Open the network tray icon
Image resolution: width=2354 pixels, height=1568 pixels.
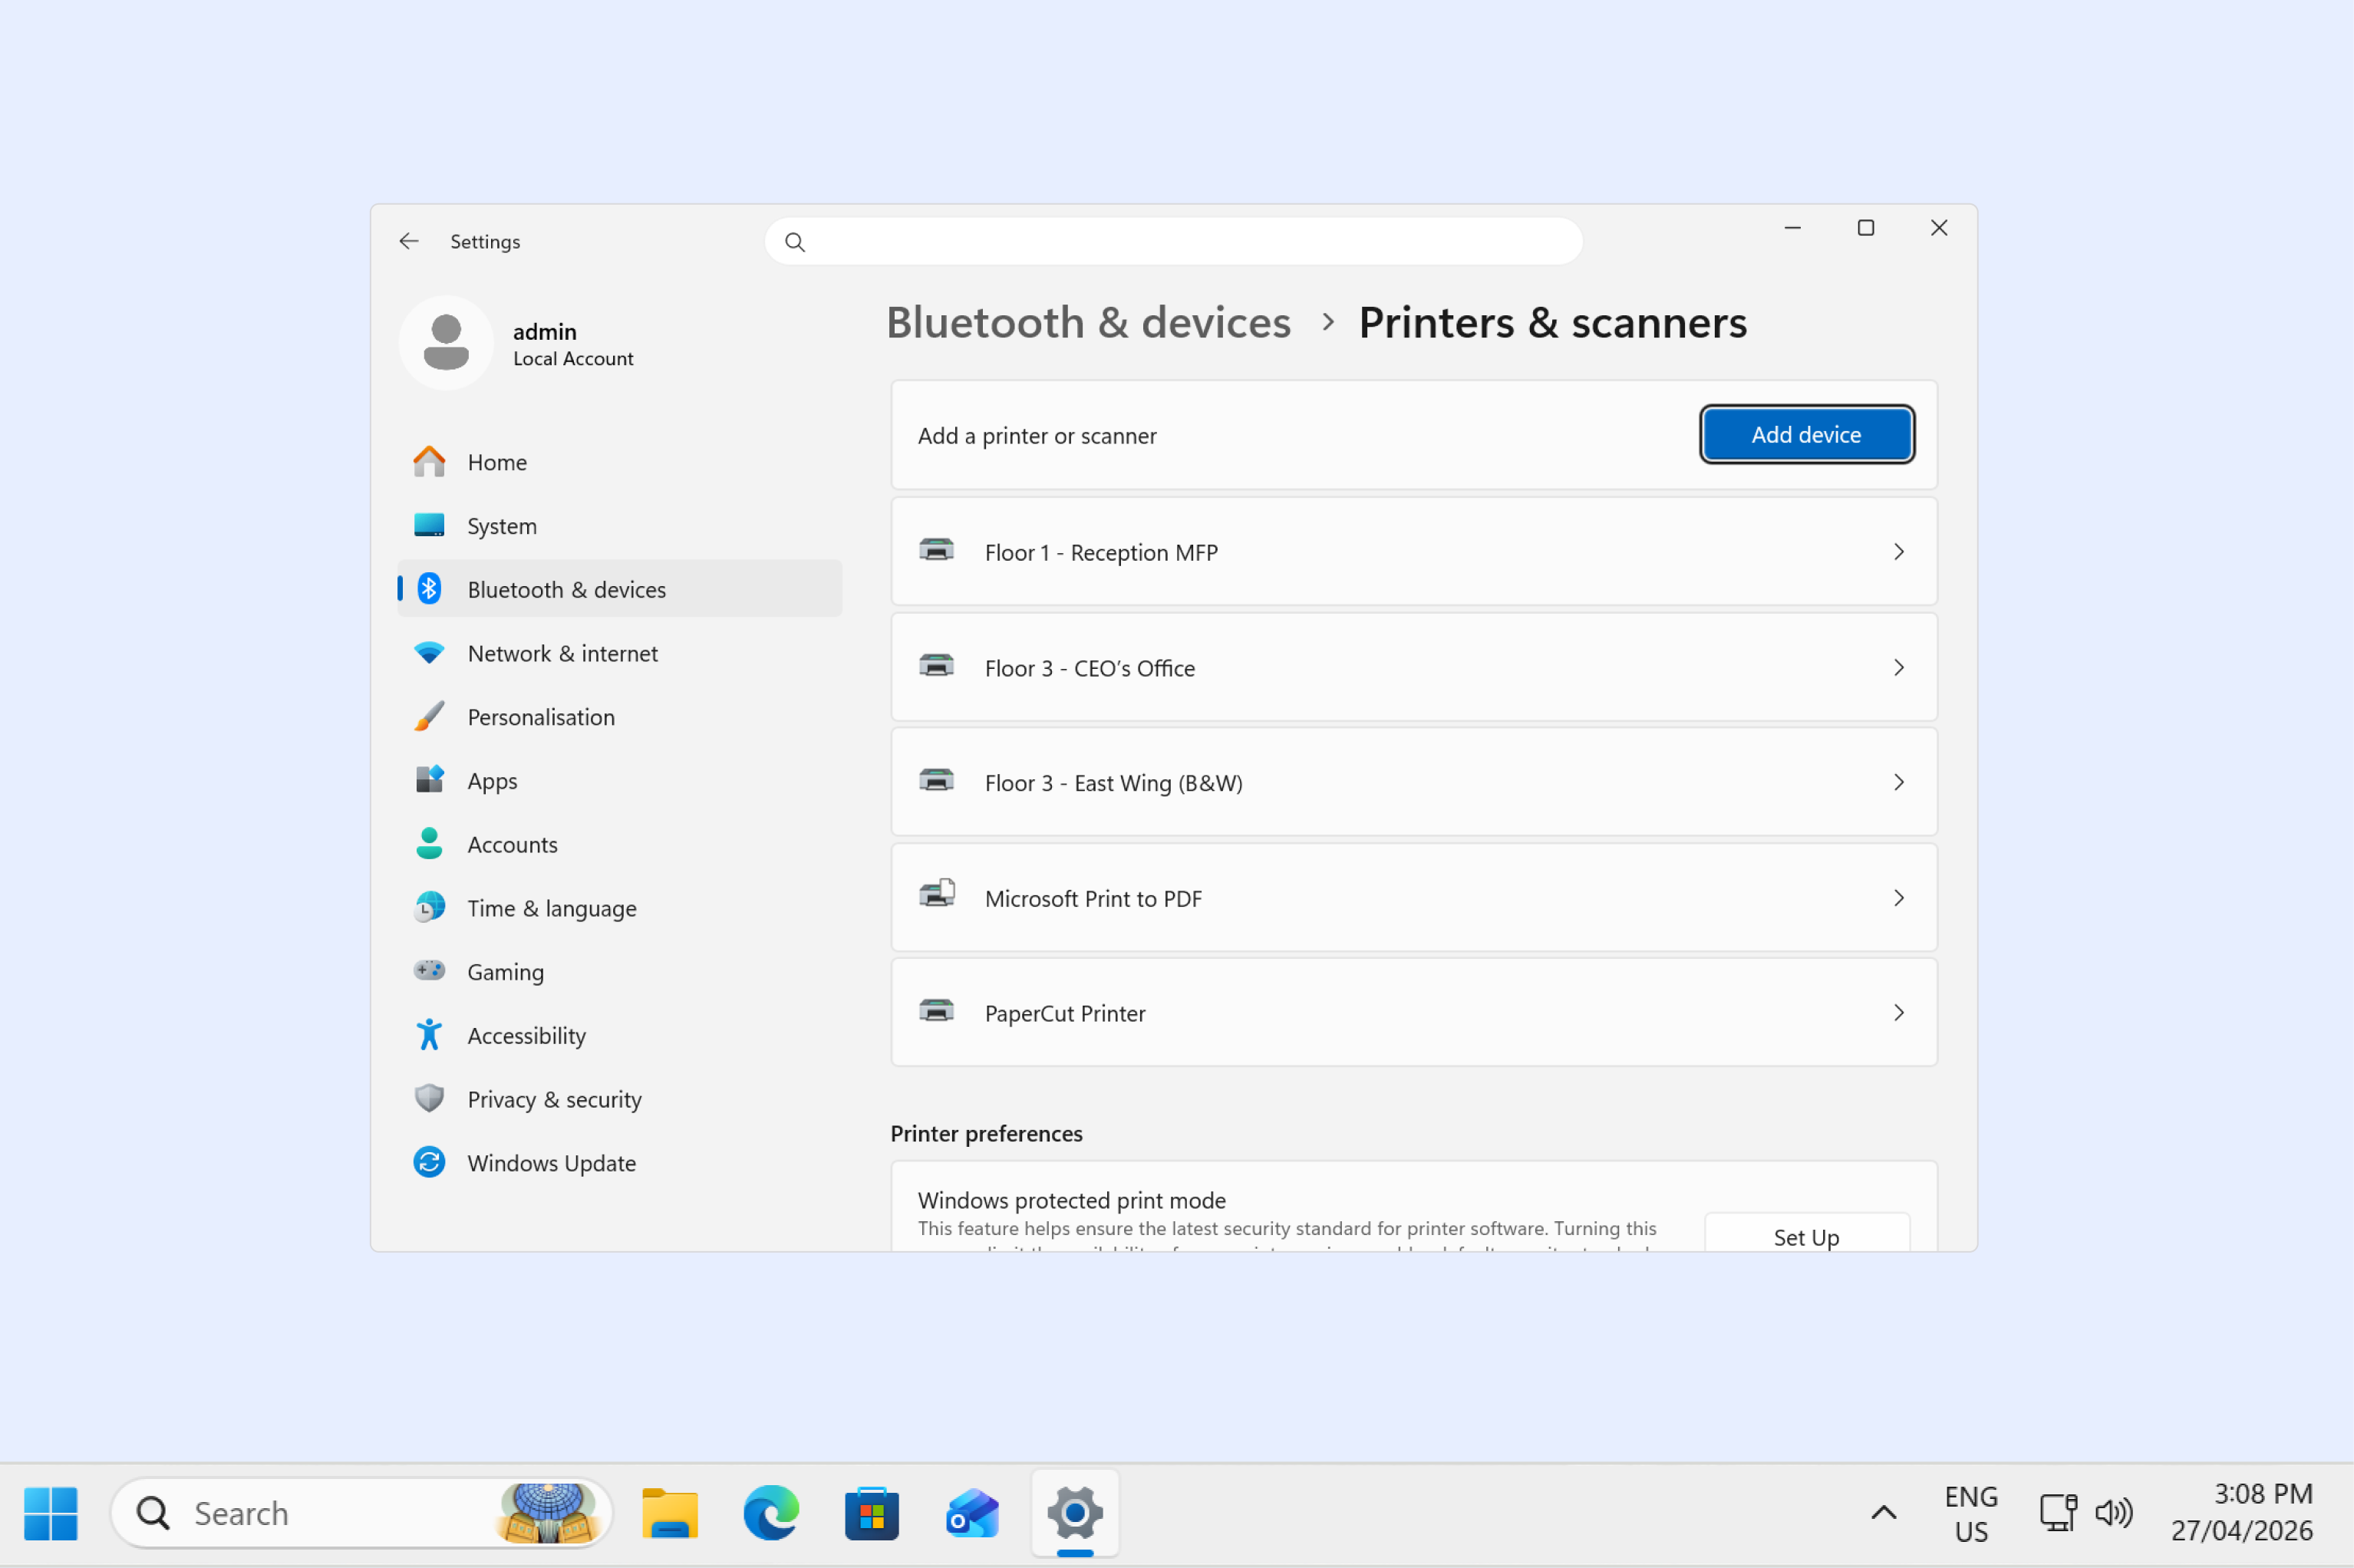pos(2058,1513)
